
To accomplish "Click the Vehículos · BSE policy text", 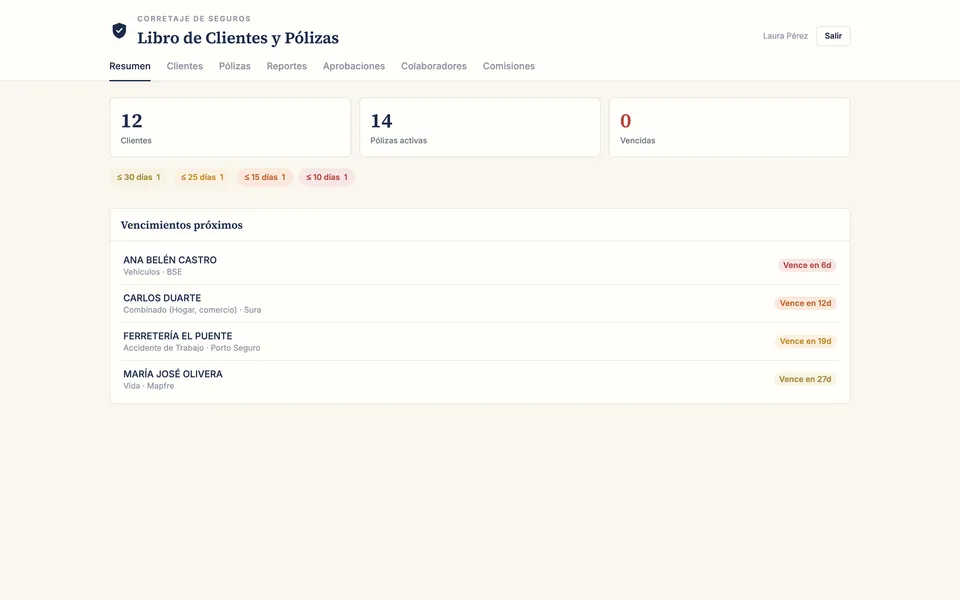I will (152, 272).
